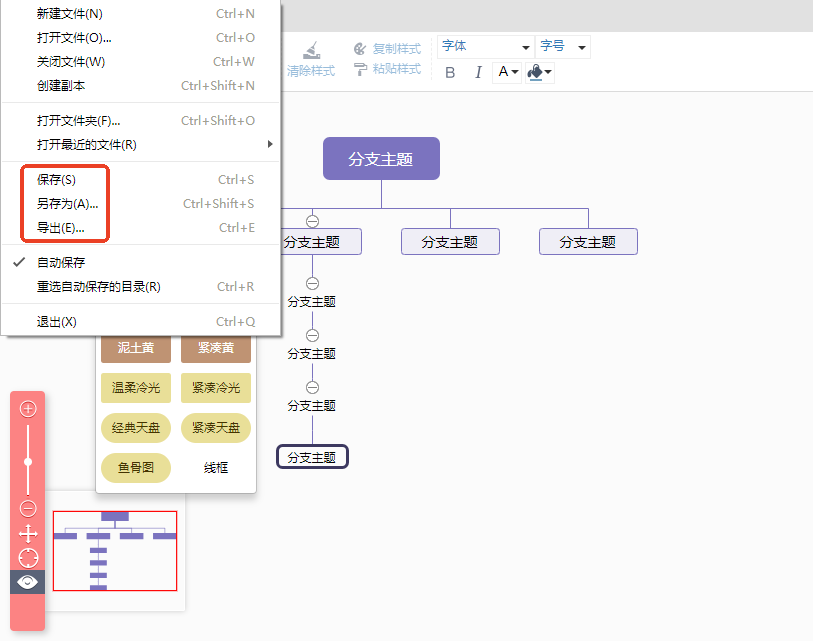
Task: Select the 鱼骨图 theme button
Action: point(136,468)
